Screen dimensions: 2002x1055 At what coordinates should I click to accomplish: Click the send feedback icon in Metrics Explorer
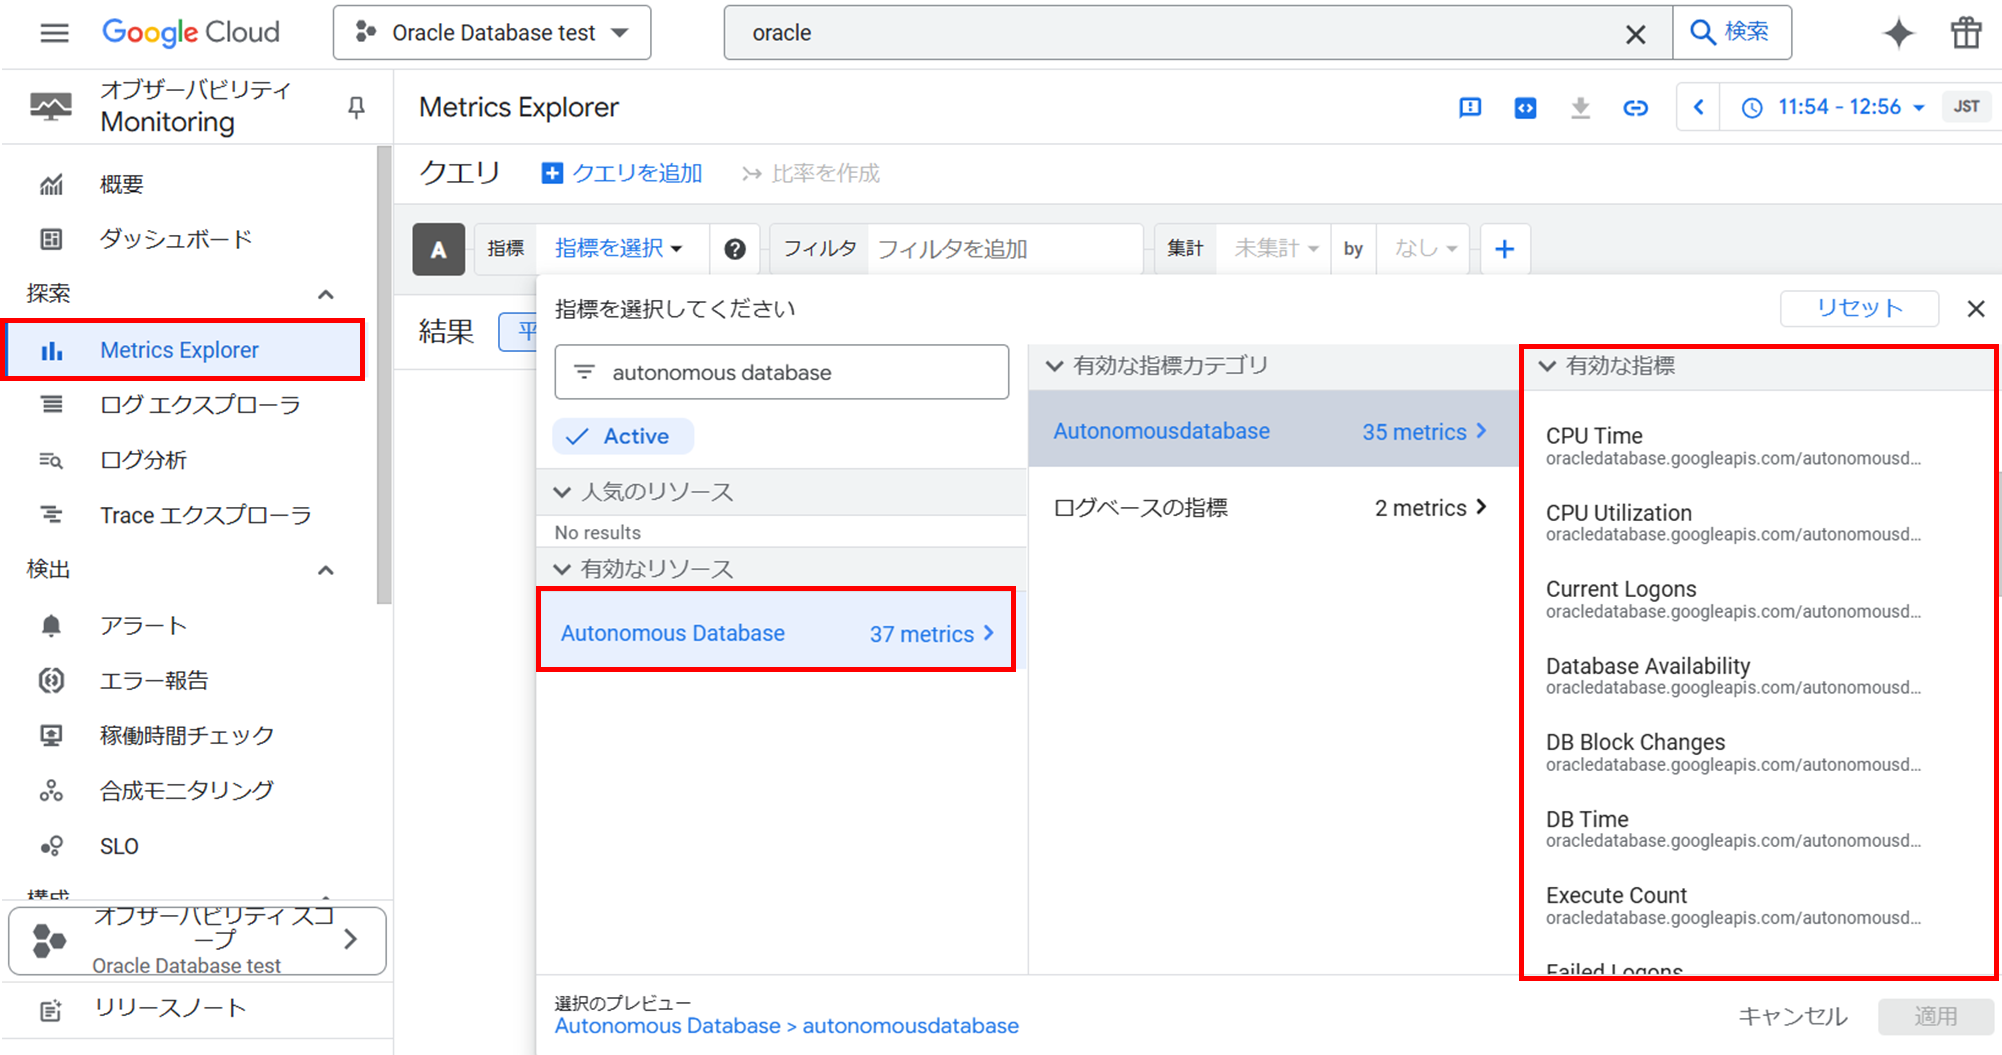coord(1470,107)
